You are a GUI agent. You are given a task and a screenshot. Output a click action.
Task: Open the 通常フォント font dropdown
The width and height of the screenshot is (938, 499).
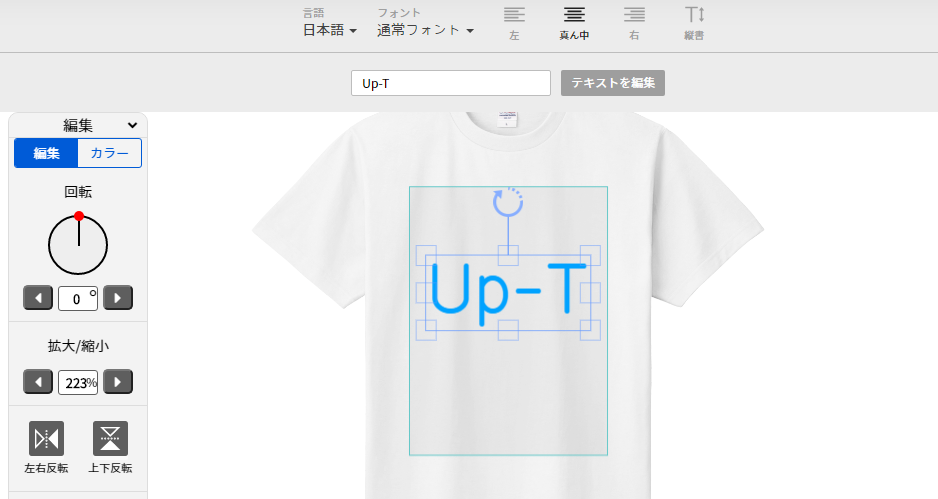[425, 30]
